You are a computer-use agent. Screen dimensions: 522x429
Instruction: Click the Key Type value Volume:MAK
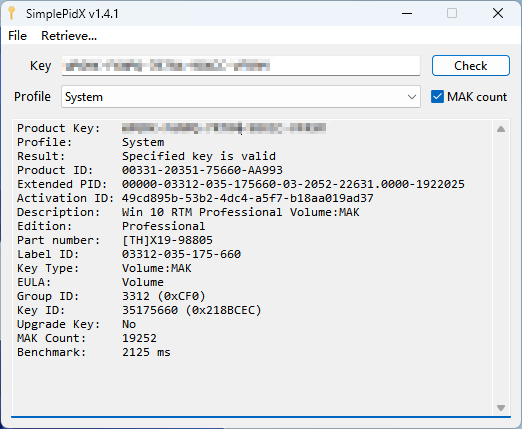point(157,268)
